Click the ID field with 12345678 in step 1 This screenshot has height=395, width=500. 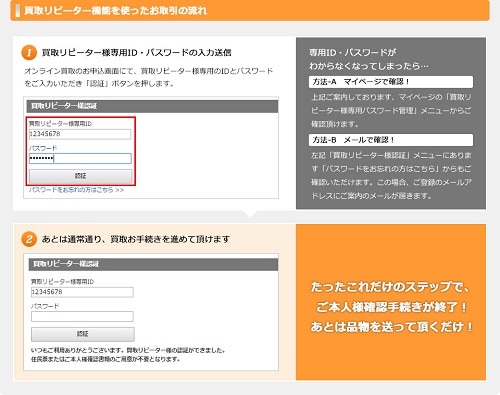80,134
